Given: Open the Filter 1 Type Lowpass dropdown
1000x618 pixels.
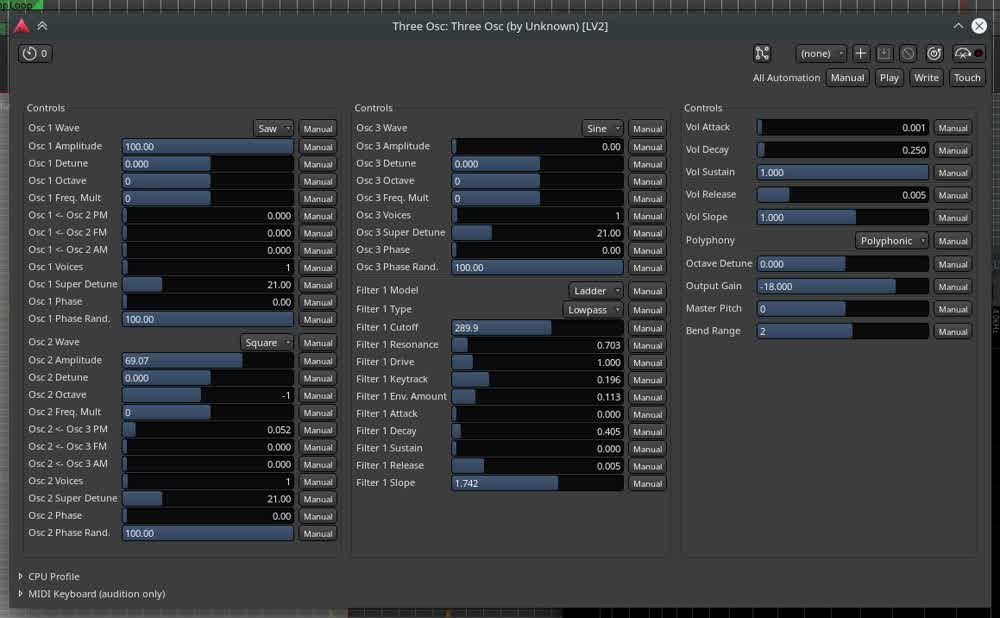Looking at the screenshot, I should pyautogui.click(x=593, y=310).
